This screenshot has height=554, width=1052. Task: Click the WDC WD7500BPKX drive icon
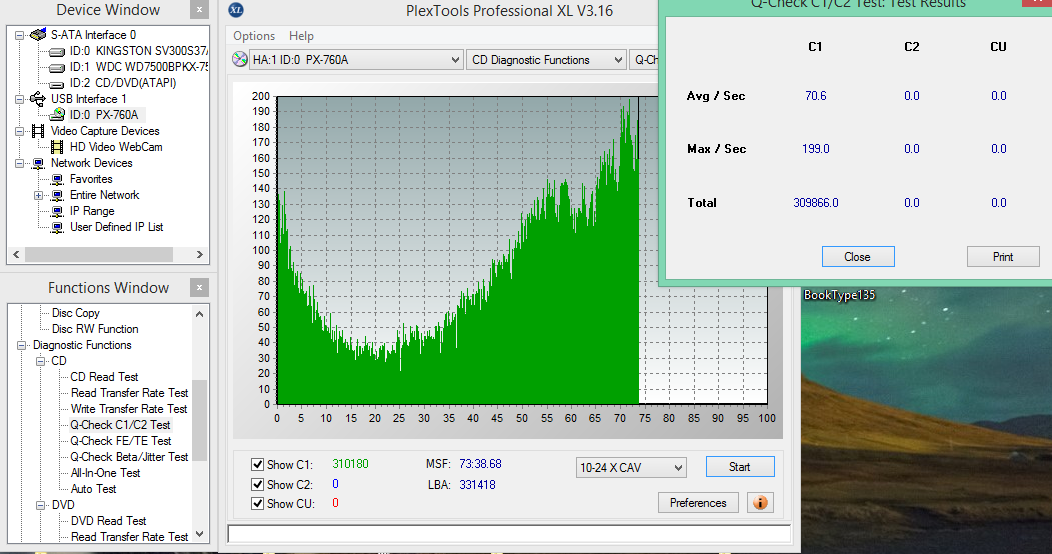point(57,67)
